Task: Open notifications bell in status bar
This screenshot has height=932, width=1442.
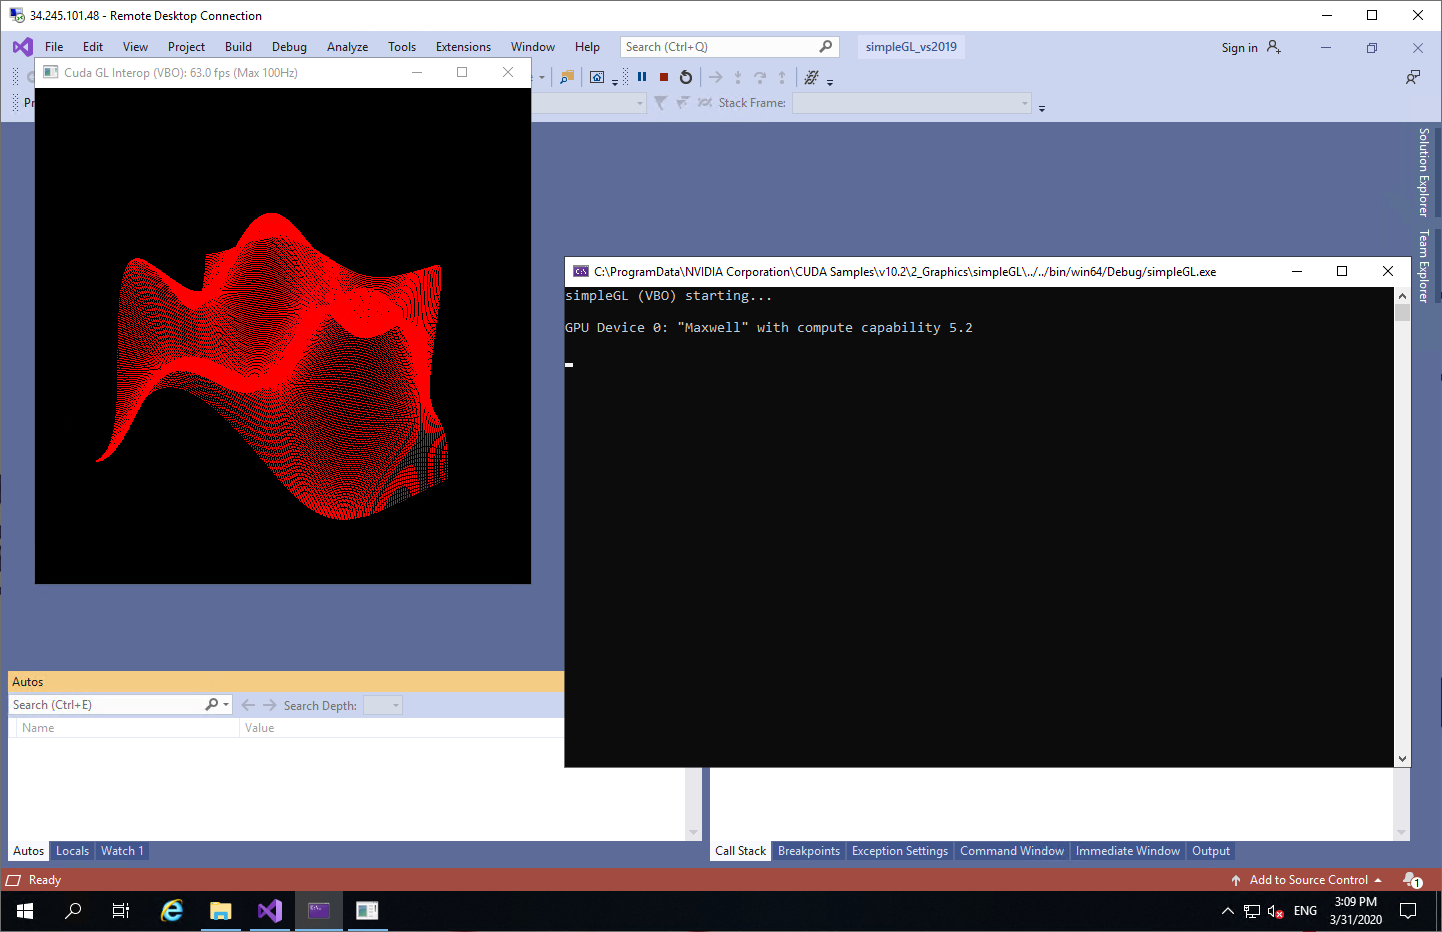Action: point(1412,880)
